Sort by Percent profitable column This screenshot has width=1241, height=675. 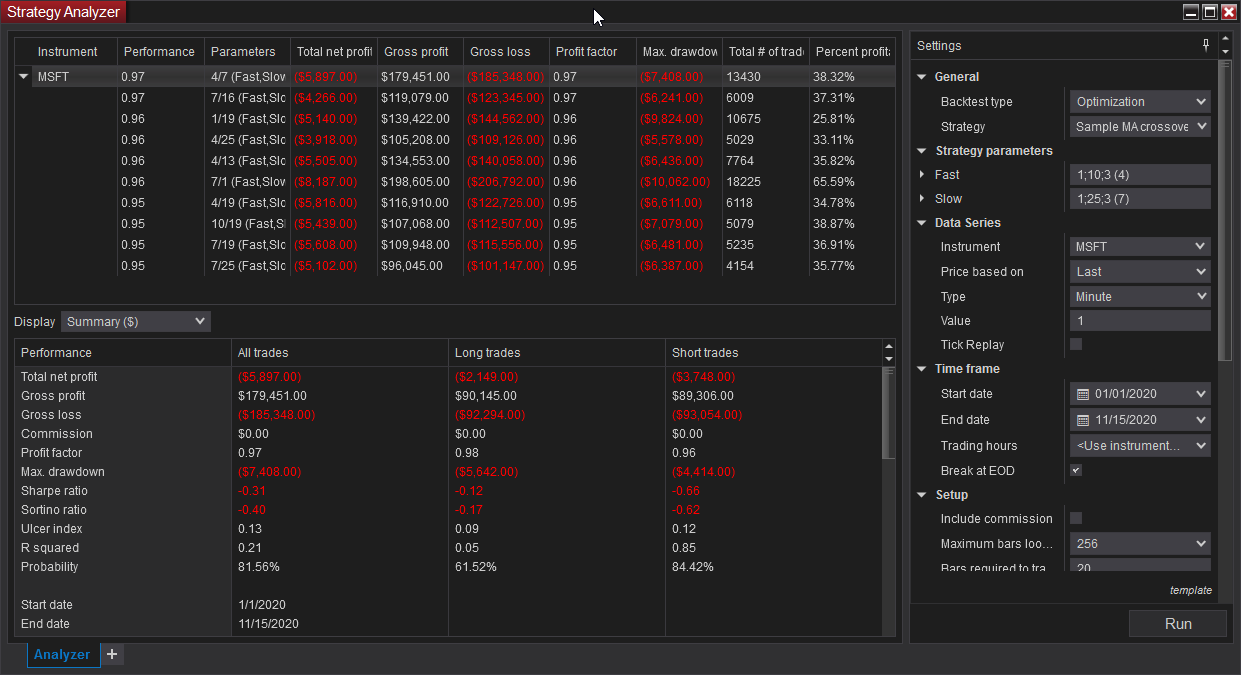coord(851,52)
